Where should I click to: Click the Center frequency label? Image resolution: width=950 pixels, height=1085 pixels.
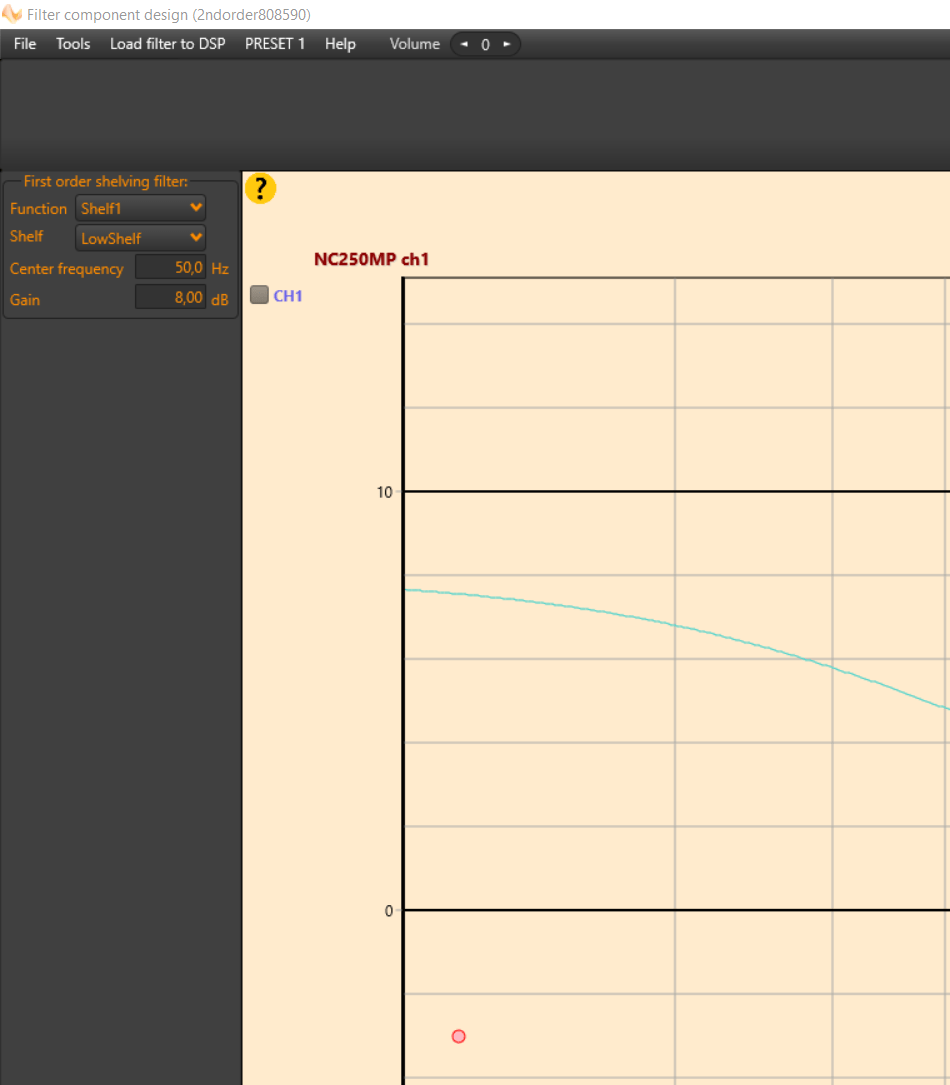pos(66,268)
